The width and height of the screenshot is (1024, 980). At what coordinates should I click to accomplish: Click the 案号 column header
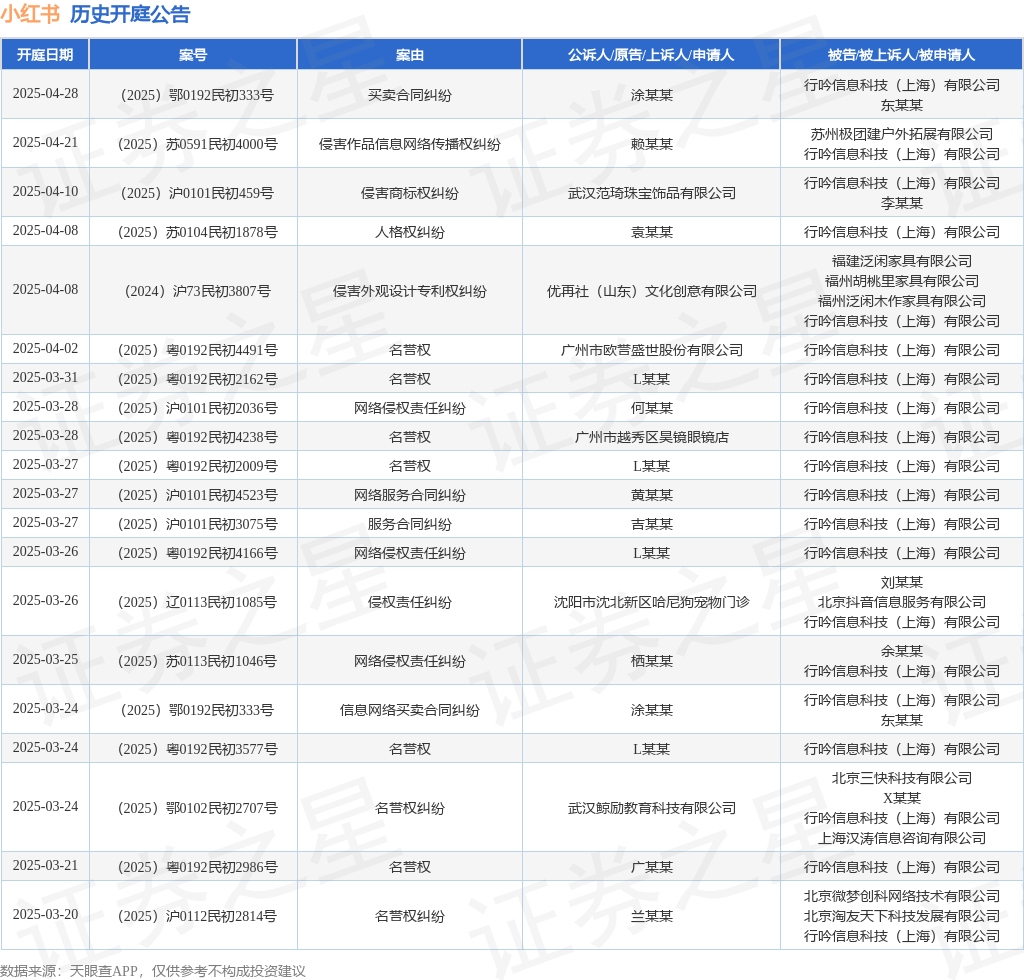click(x=193, y=55)
